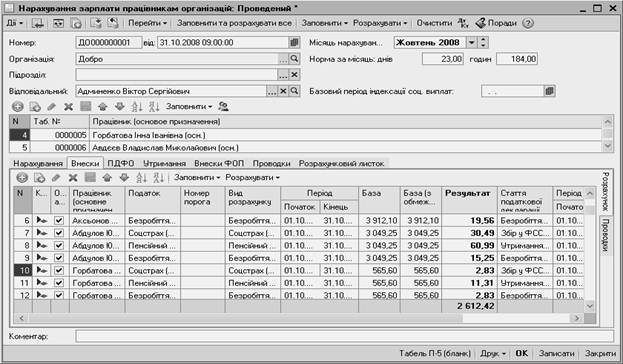Open Розрахувати dropdown in Внески toolbar
623x364 pixels.
click(x=252, y=178)
